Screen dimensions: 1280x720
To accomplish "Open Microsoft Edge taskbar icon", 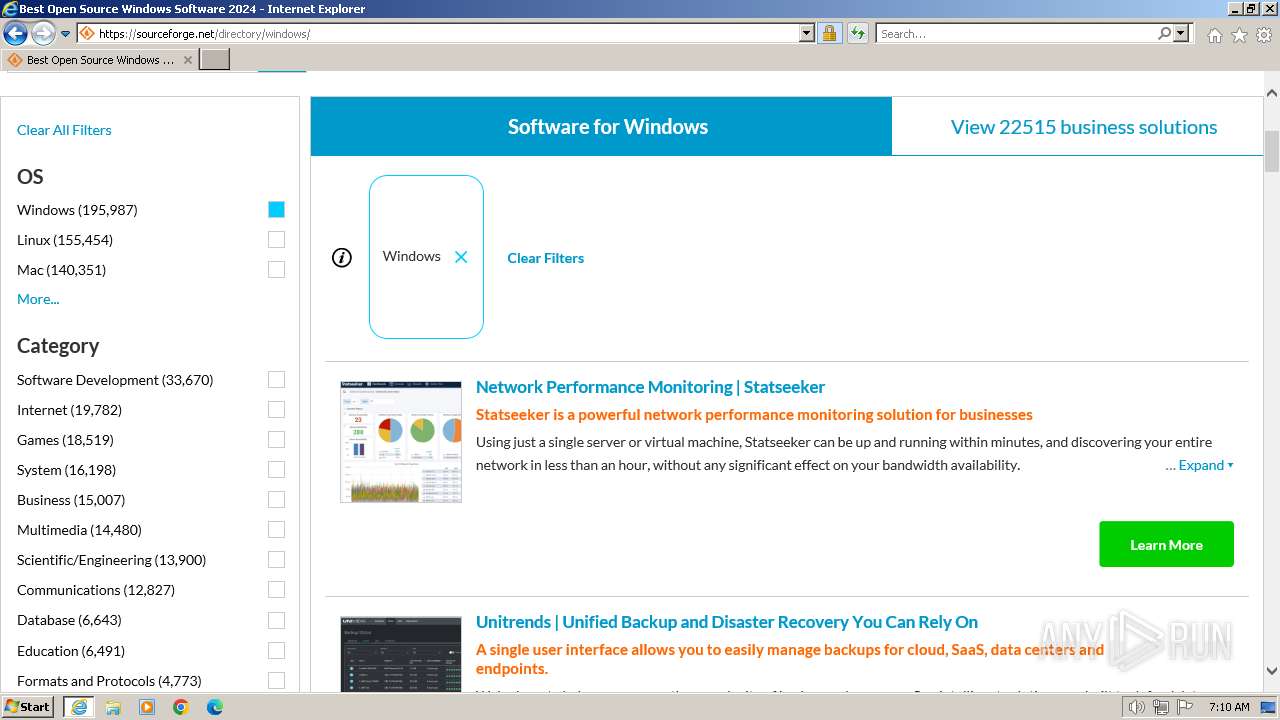I will [x=215, y=707].
